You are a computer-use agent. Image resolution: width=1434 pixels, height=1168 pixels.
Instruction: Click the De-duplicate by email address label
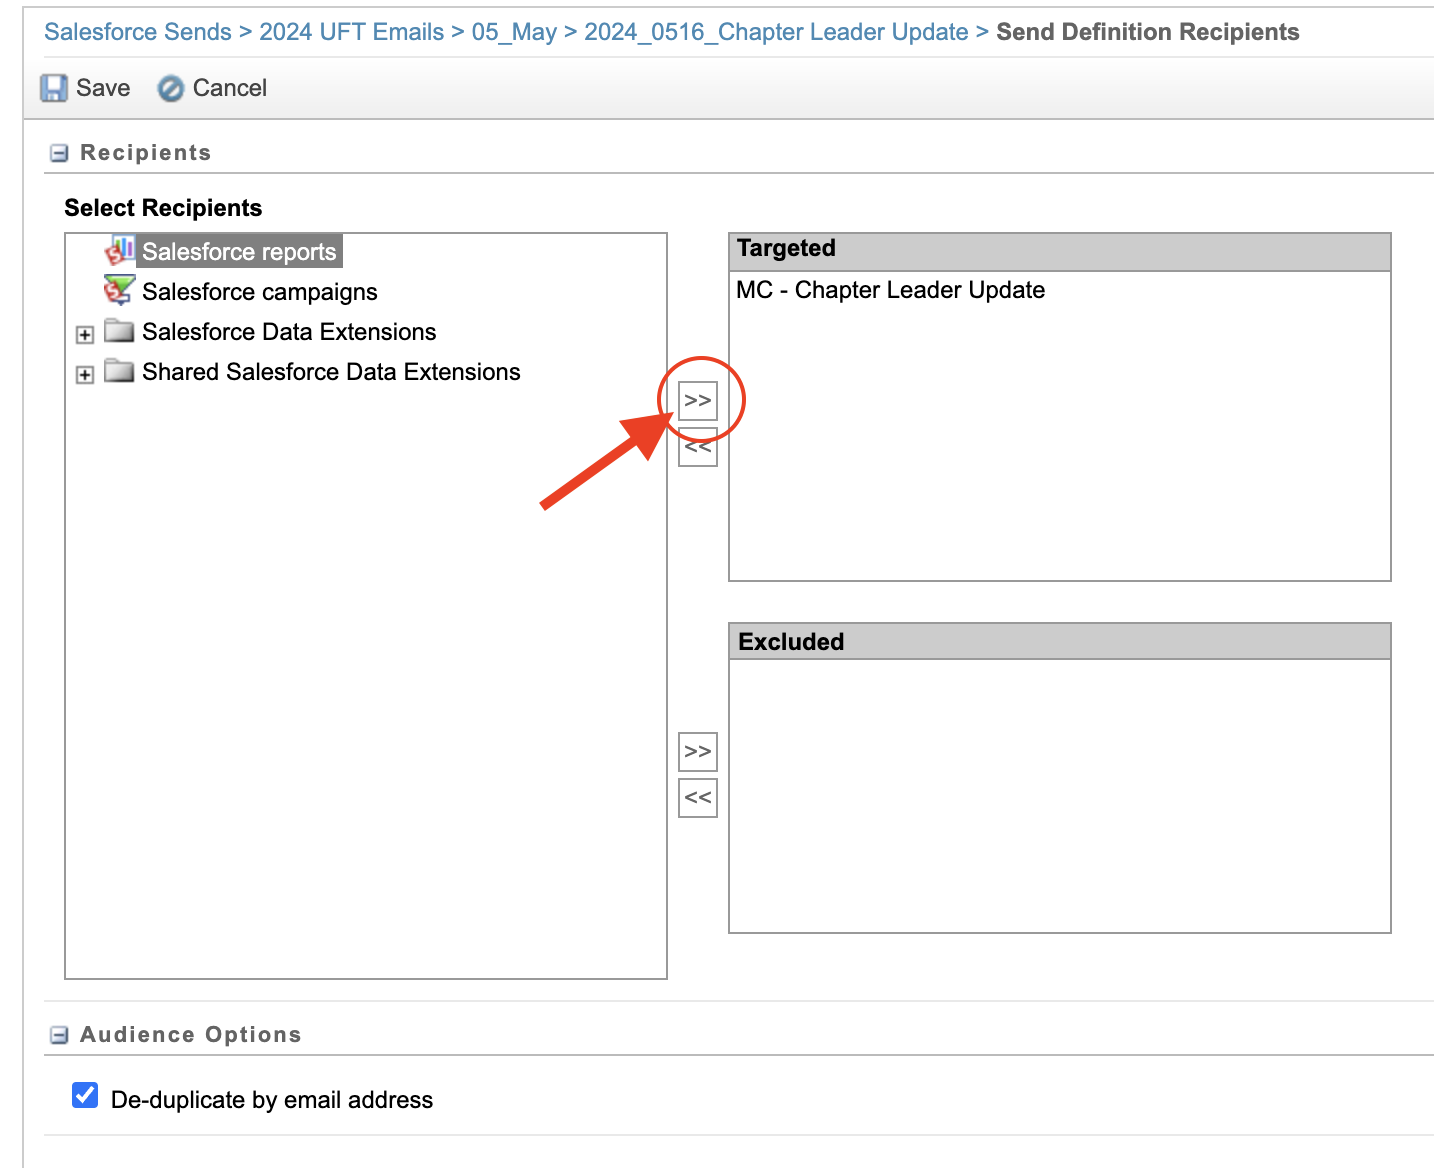click(x=272, y=1100)
